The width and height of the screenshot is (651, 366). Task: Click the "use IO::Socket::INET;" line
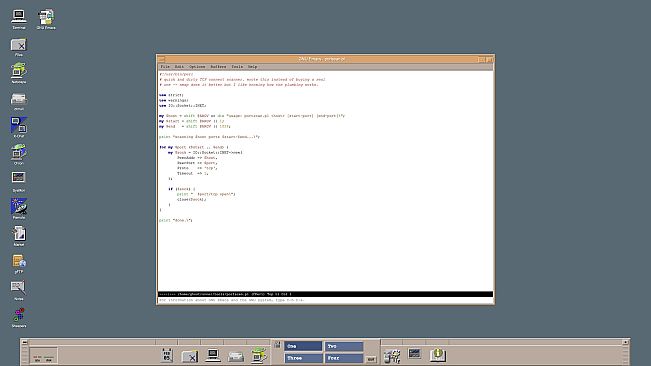(x=183, y=105)
